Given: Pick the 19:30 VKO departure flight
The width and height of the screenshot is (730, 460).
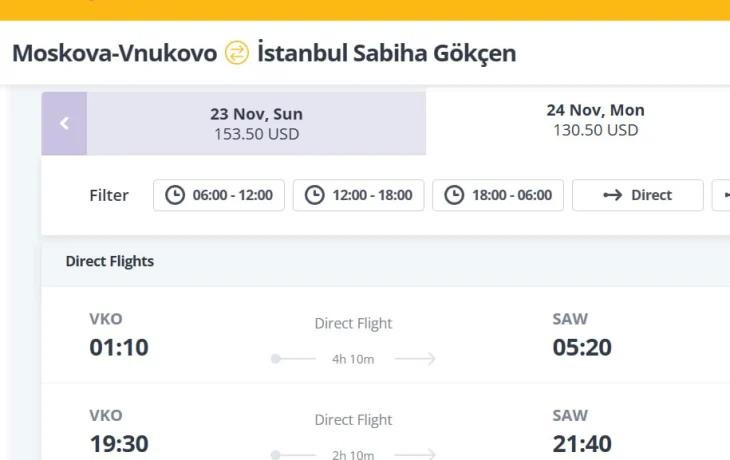Looking at the screenshot, I should point(119,442).
